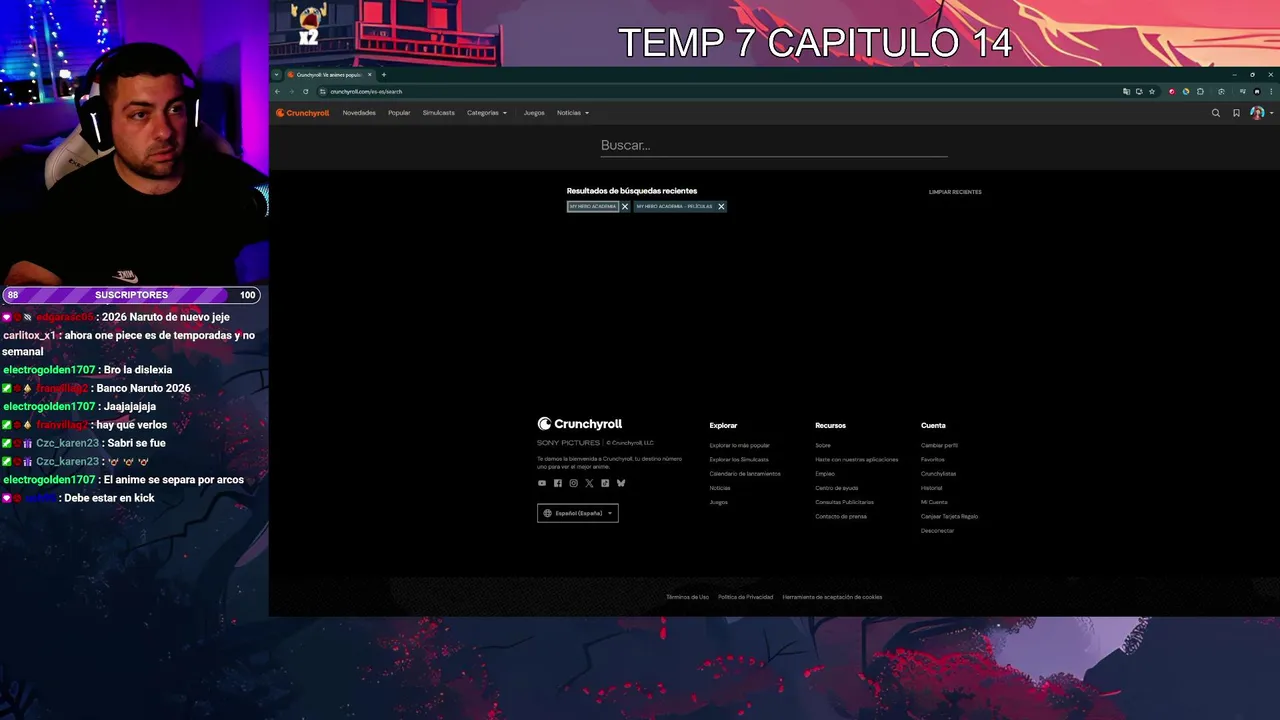Click the red circular extension icon

pyautogui.click(x=1172, y=91)
